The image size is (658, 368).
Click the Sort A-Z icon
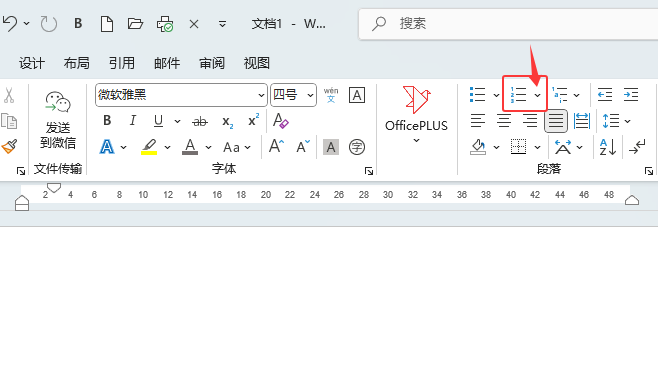coord(608,147)
